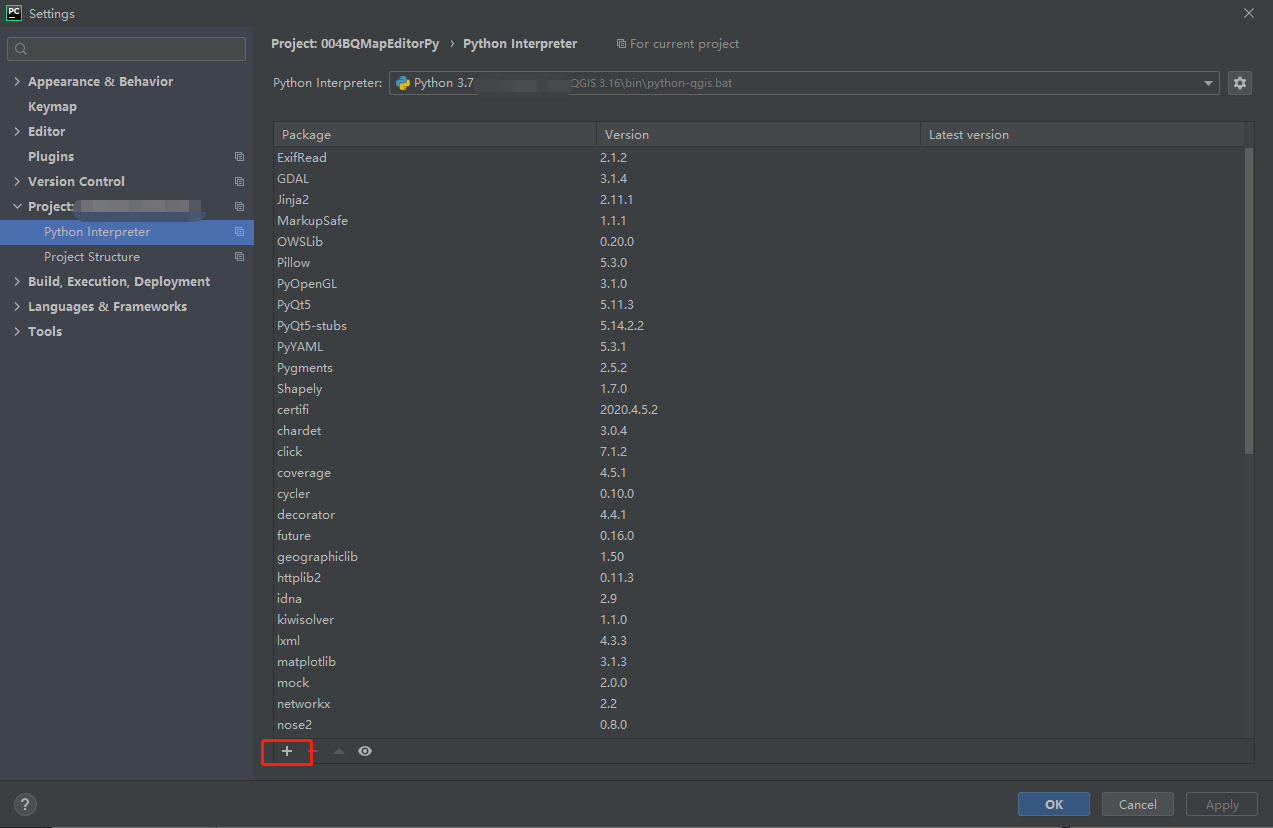
Task: Expand Appearance & Behavior section
Action: coord(17,82)
